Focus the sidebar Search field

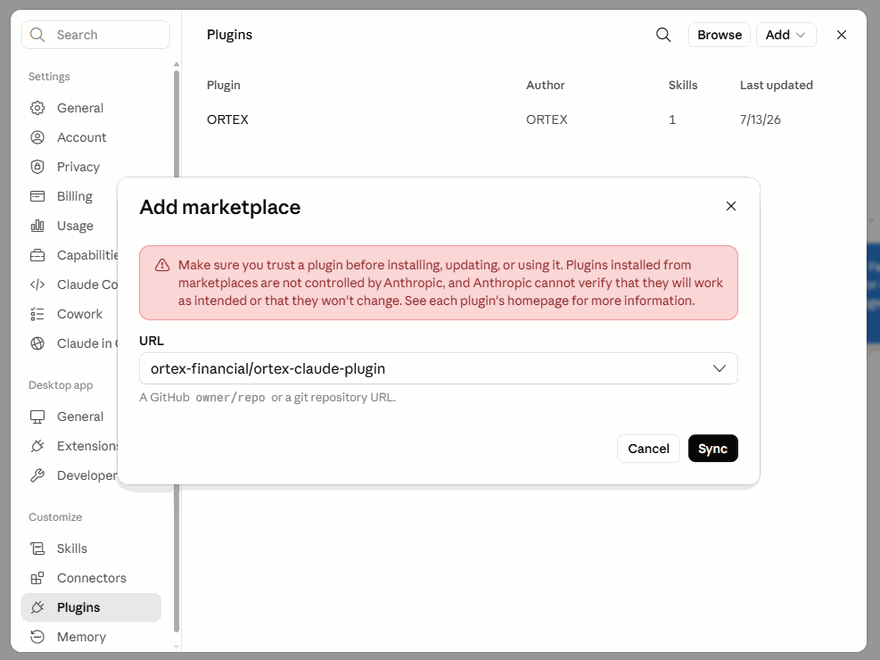point(95,35)
